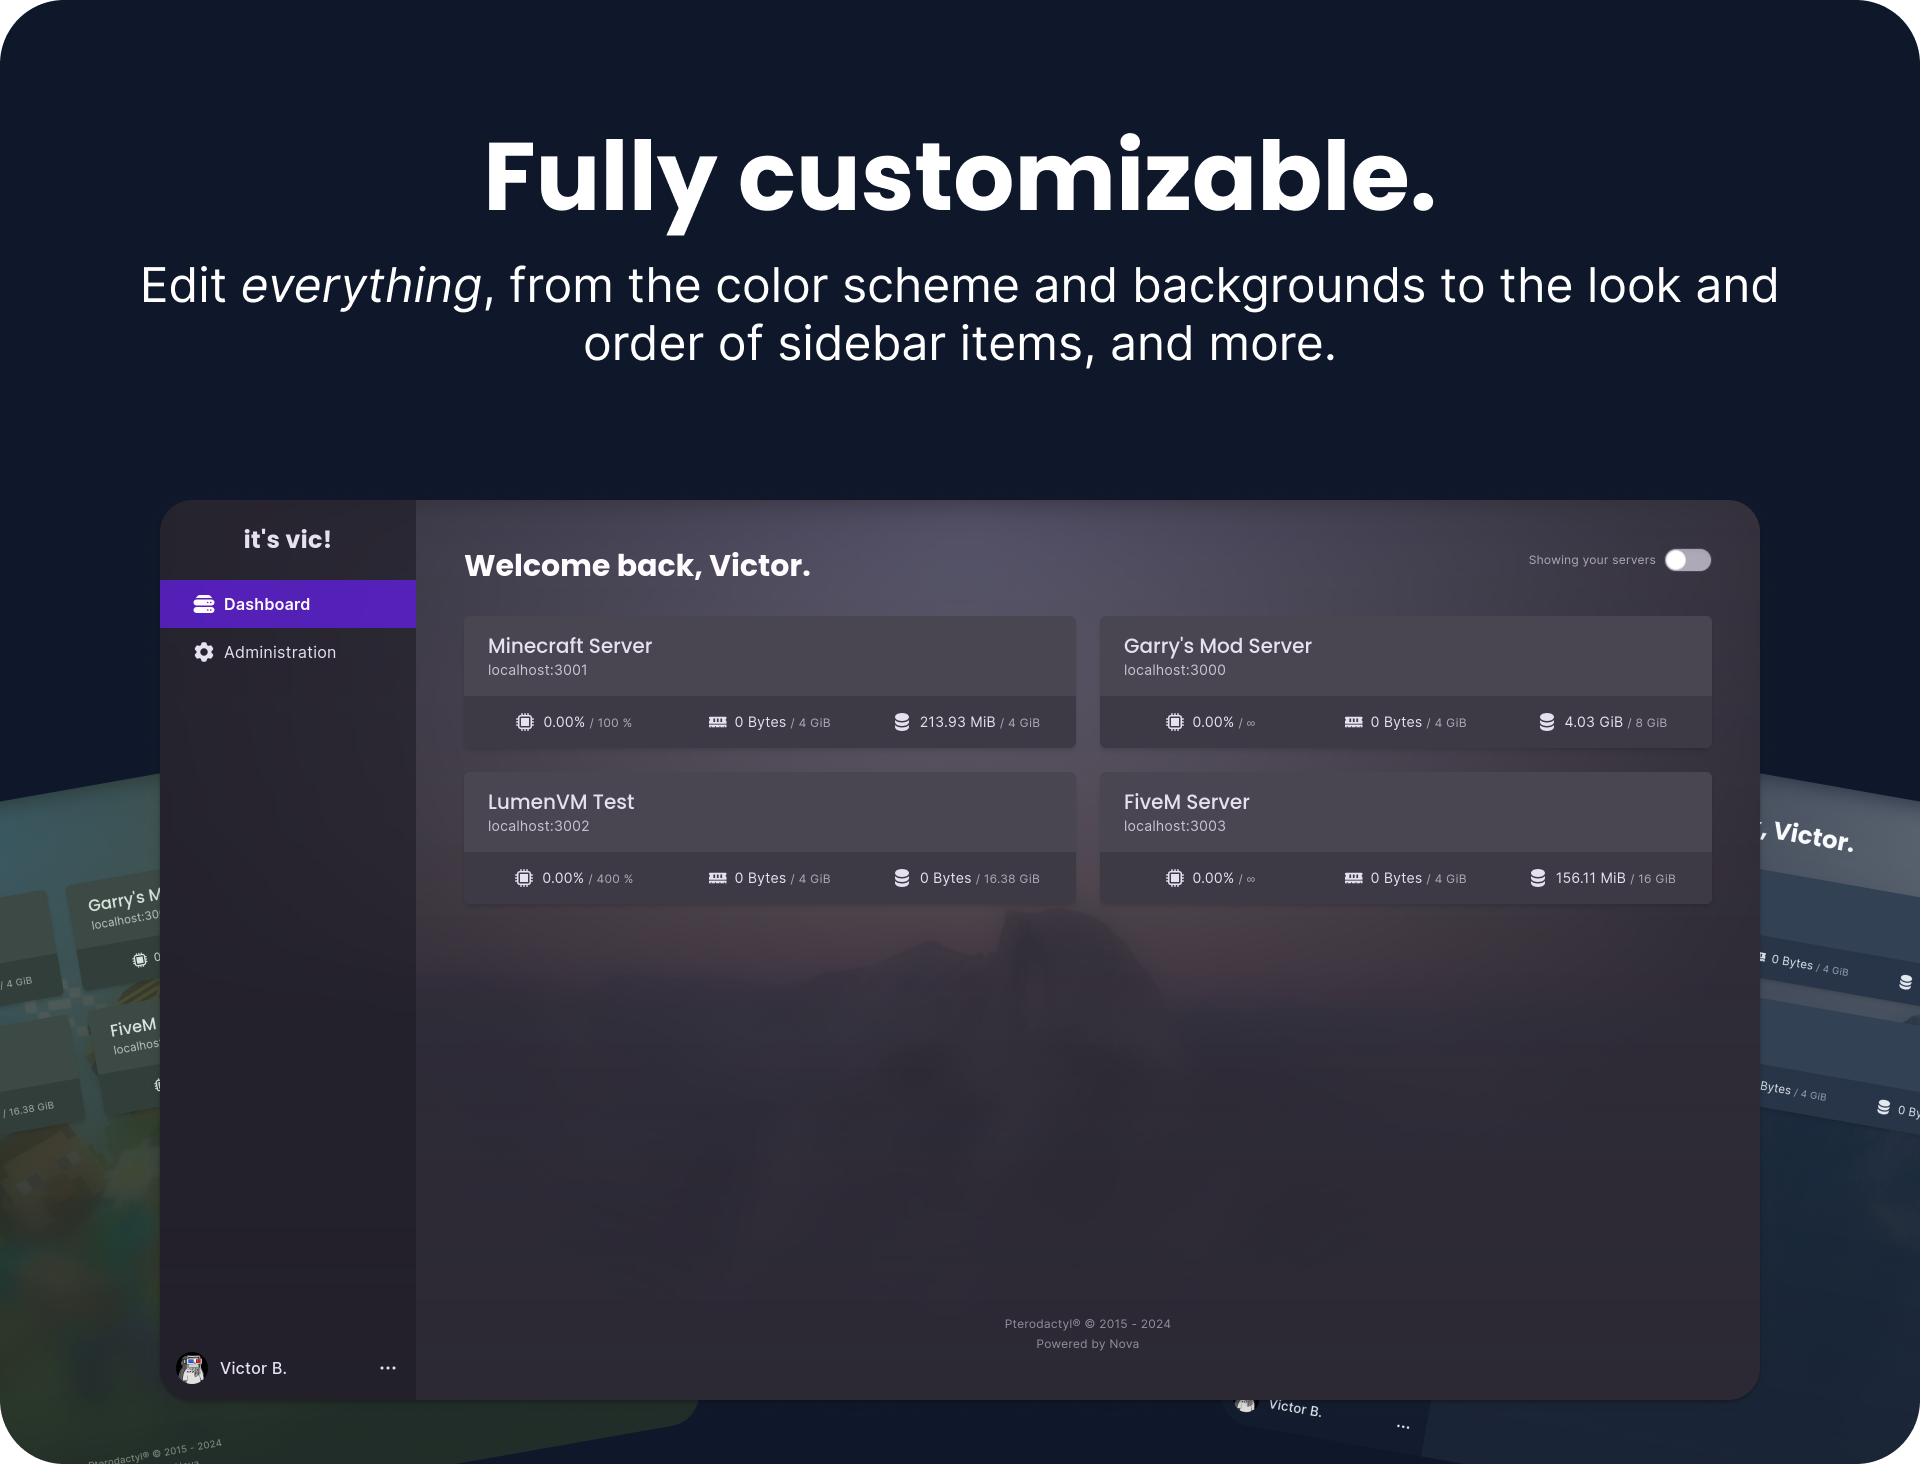Click the disk usage icon on FiveM Server

point(1538,878)
